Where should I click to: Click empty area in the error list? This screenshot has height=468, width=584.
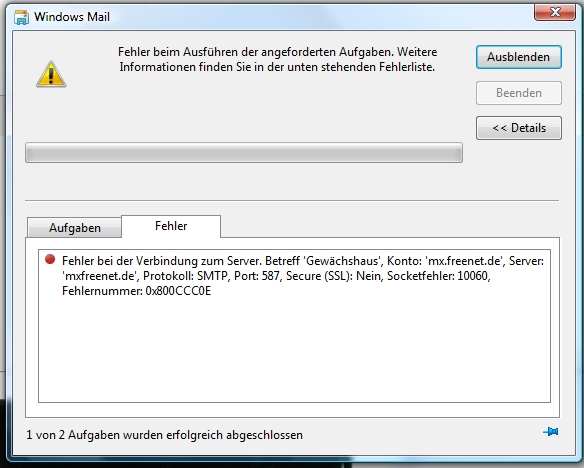pyautogui.click(x=294, y=350)
